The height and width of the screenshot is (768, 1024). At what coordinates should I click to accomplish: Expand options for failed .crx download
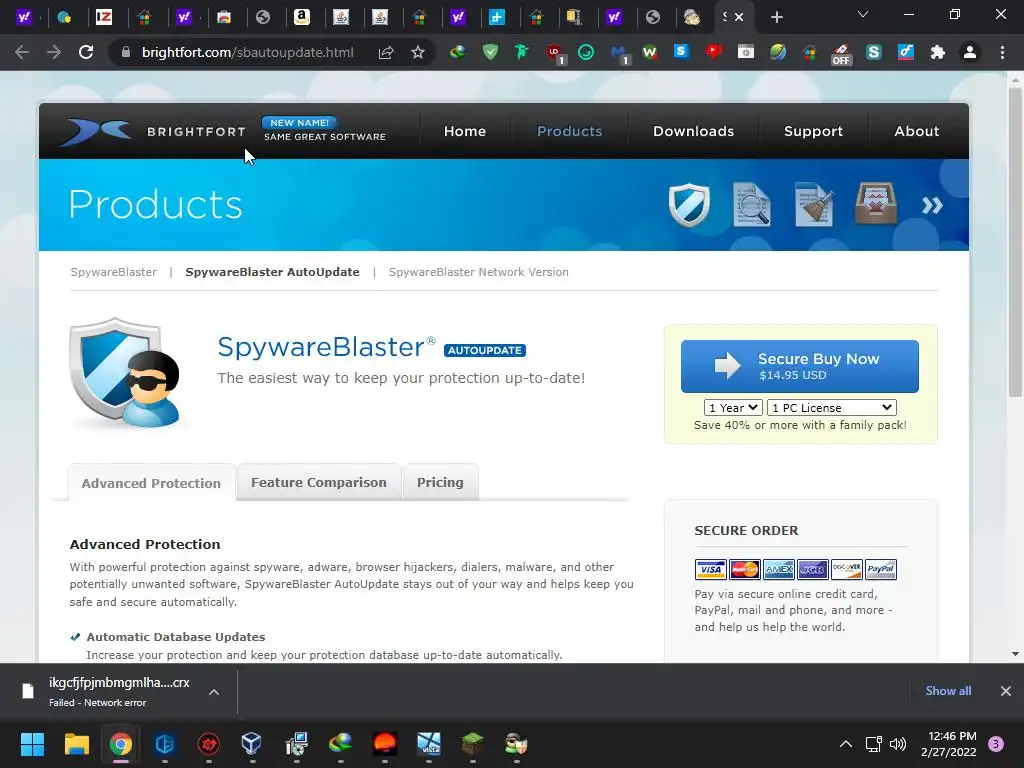tap(214, 692)
